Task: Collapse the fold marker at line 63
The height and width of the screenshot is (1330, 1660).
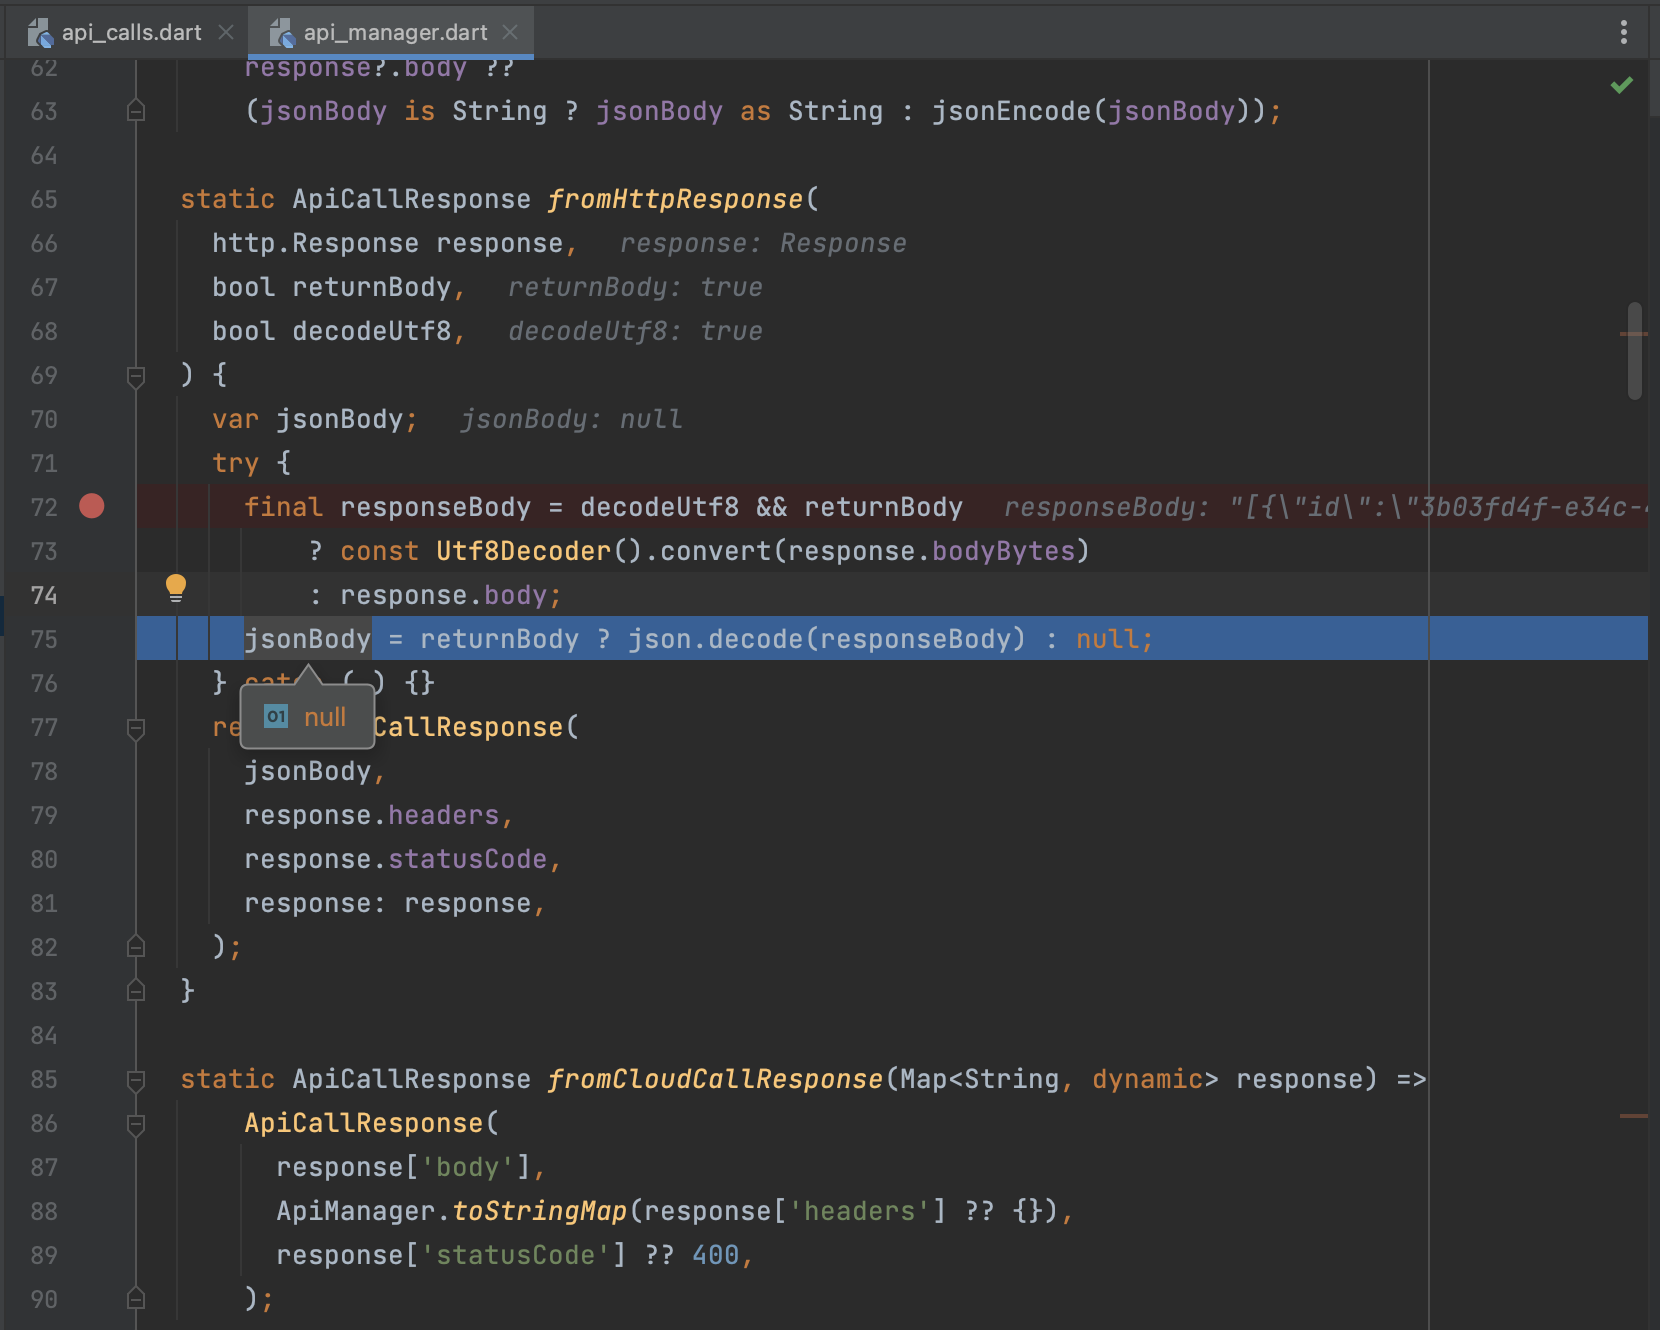Action: click(136, 111)
